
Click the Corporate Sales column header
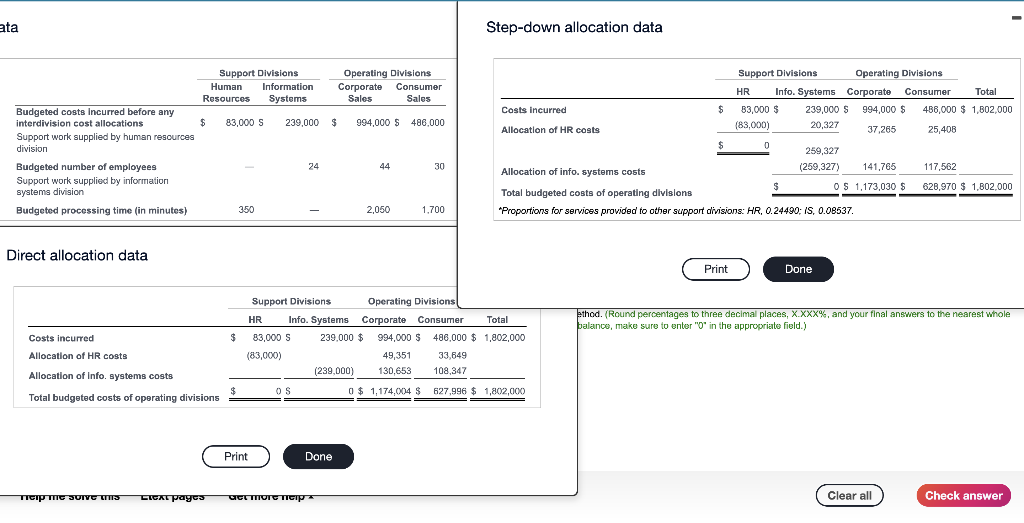[x=360, y=93]
